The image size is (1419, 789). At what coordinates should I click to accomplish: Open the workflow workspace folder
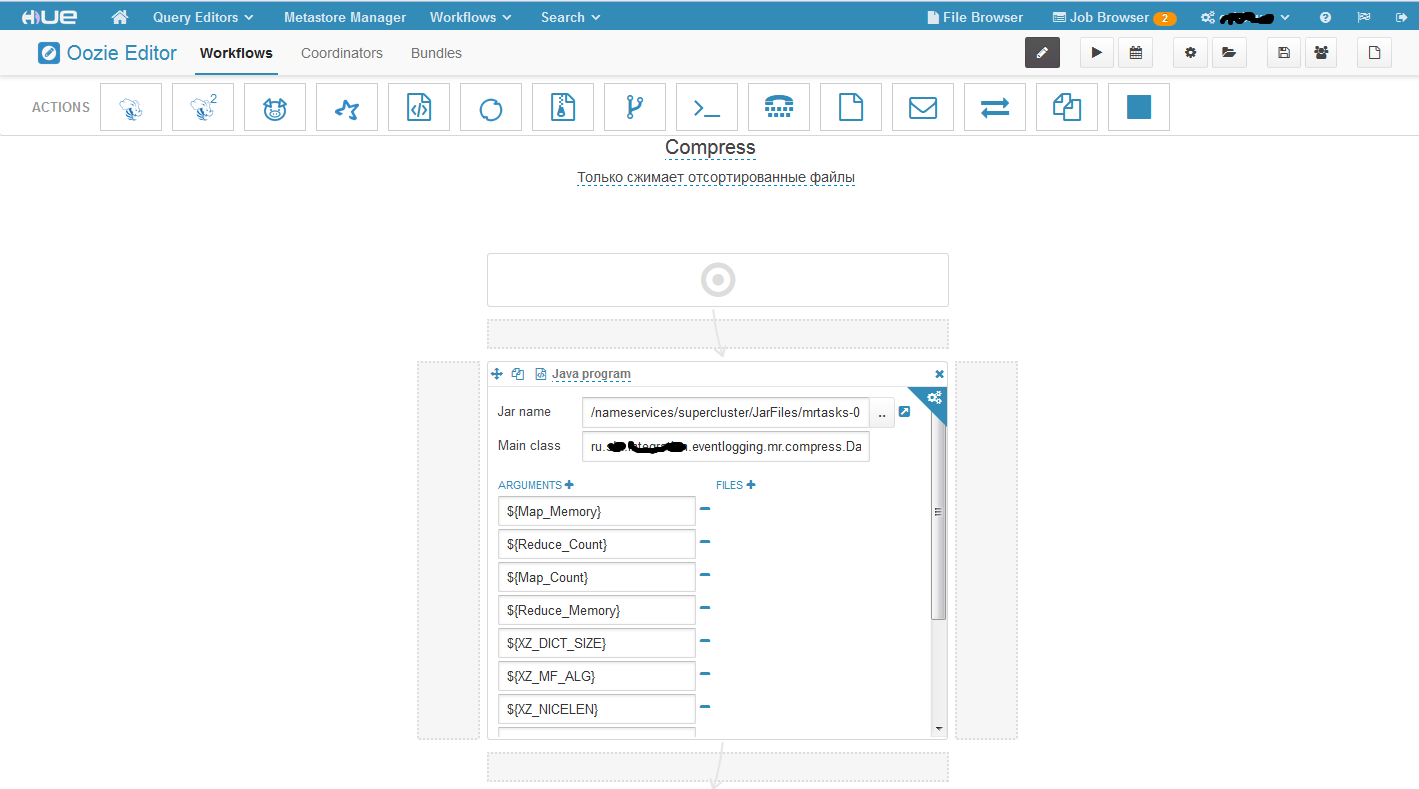(1229, 53)
